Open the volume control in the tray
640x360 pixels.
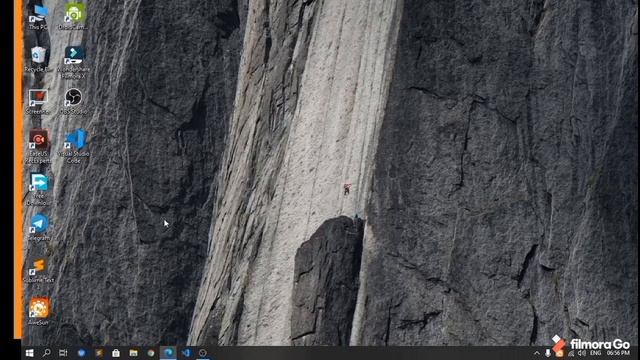click(582, 353)
